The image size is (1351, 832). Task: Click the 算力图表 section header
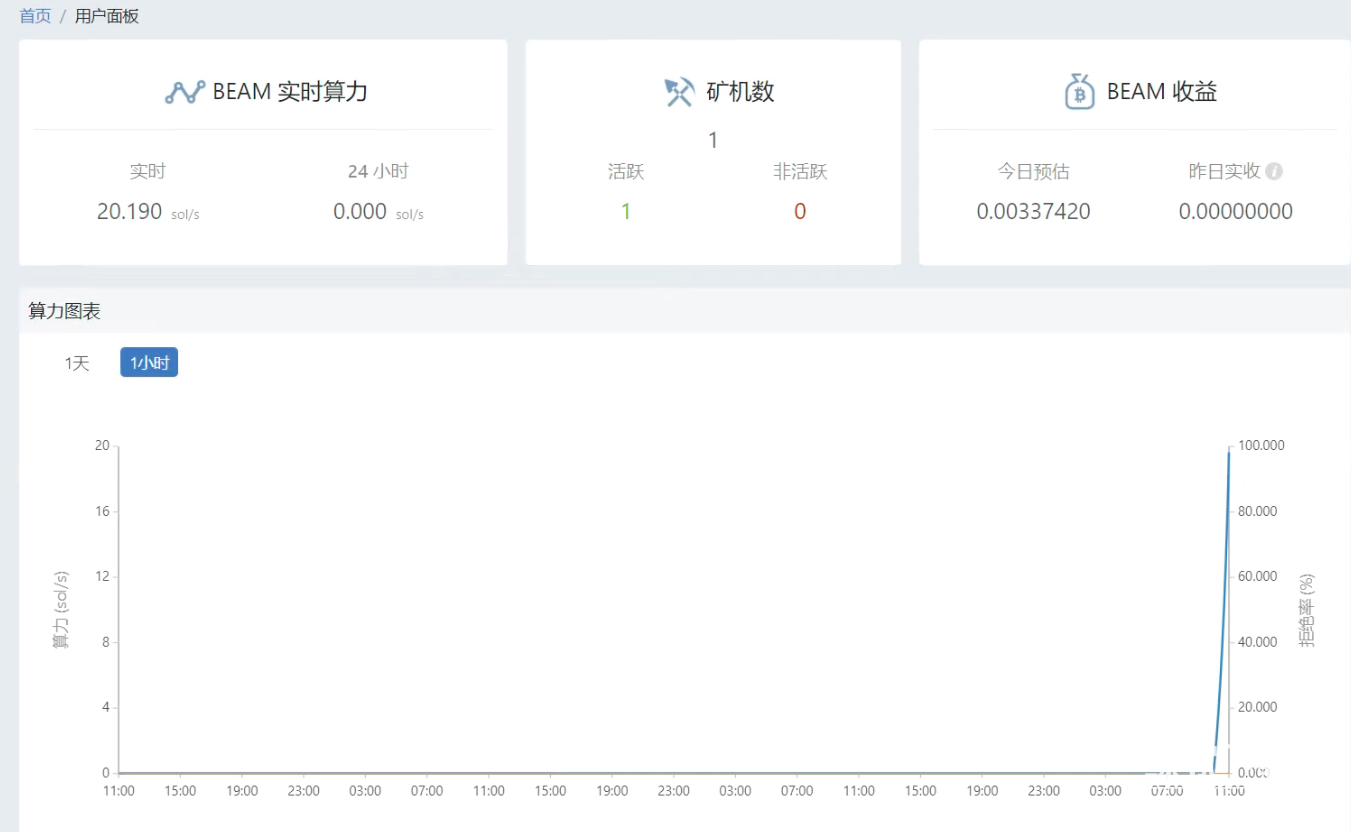click(x=65, y=311)
